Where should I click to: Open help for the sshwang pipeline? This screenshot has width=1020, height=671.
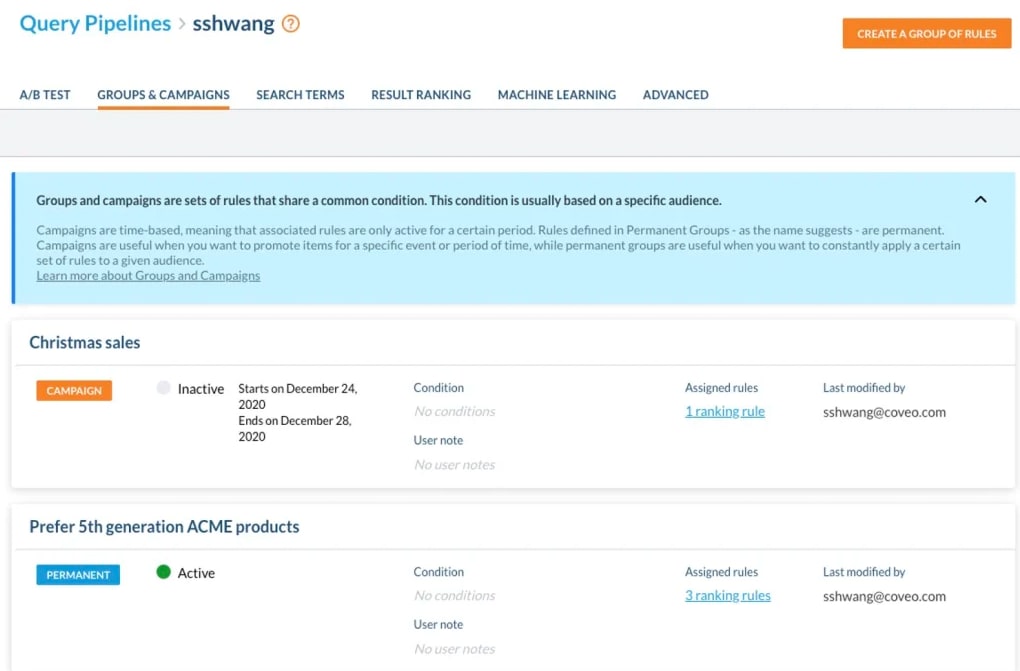tap(290, 23)
